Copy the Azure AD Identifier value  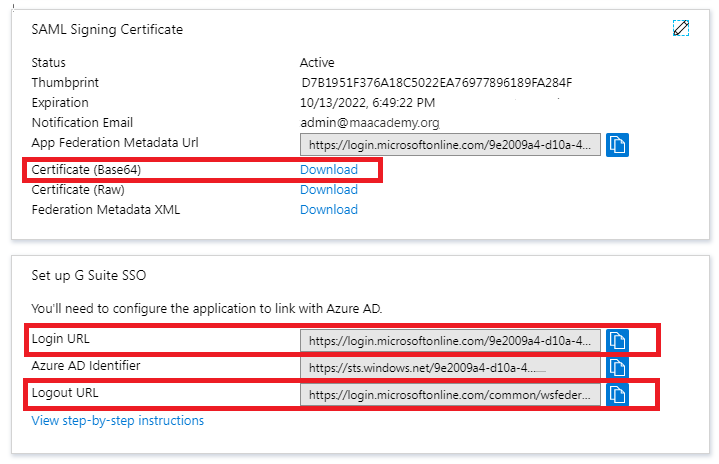617,368
